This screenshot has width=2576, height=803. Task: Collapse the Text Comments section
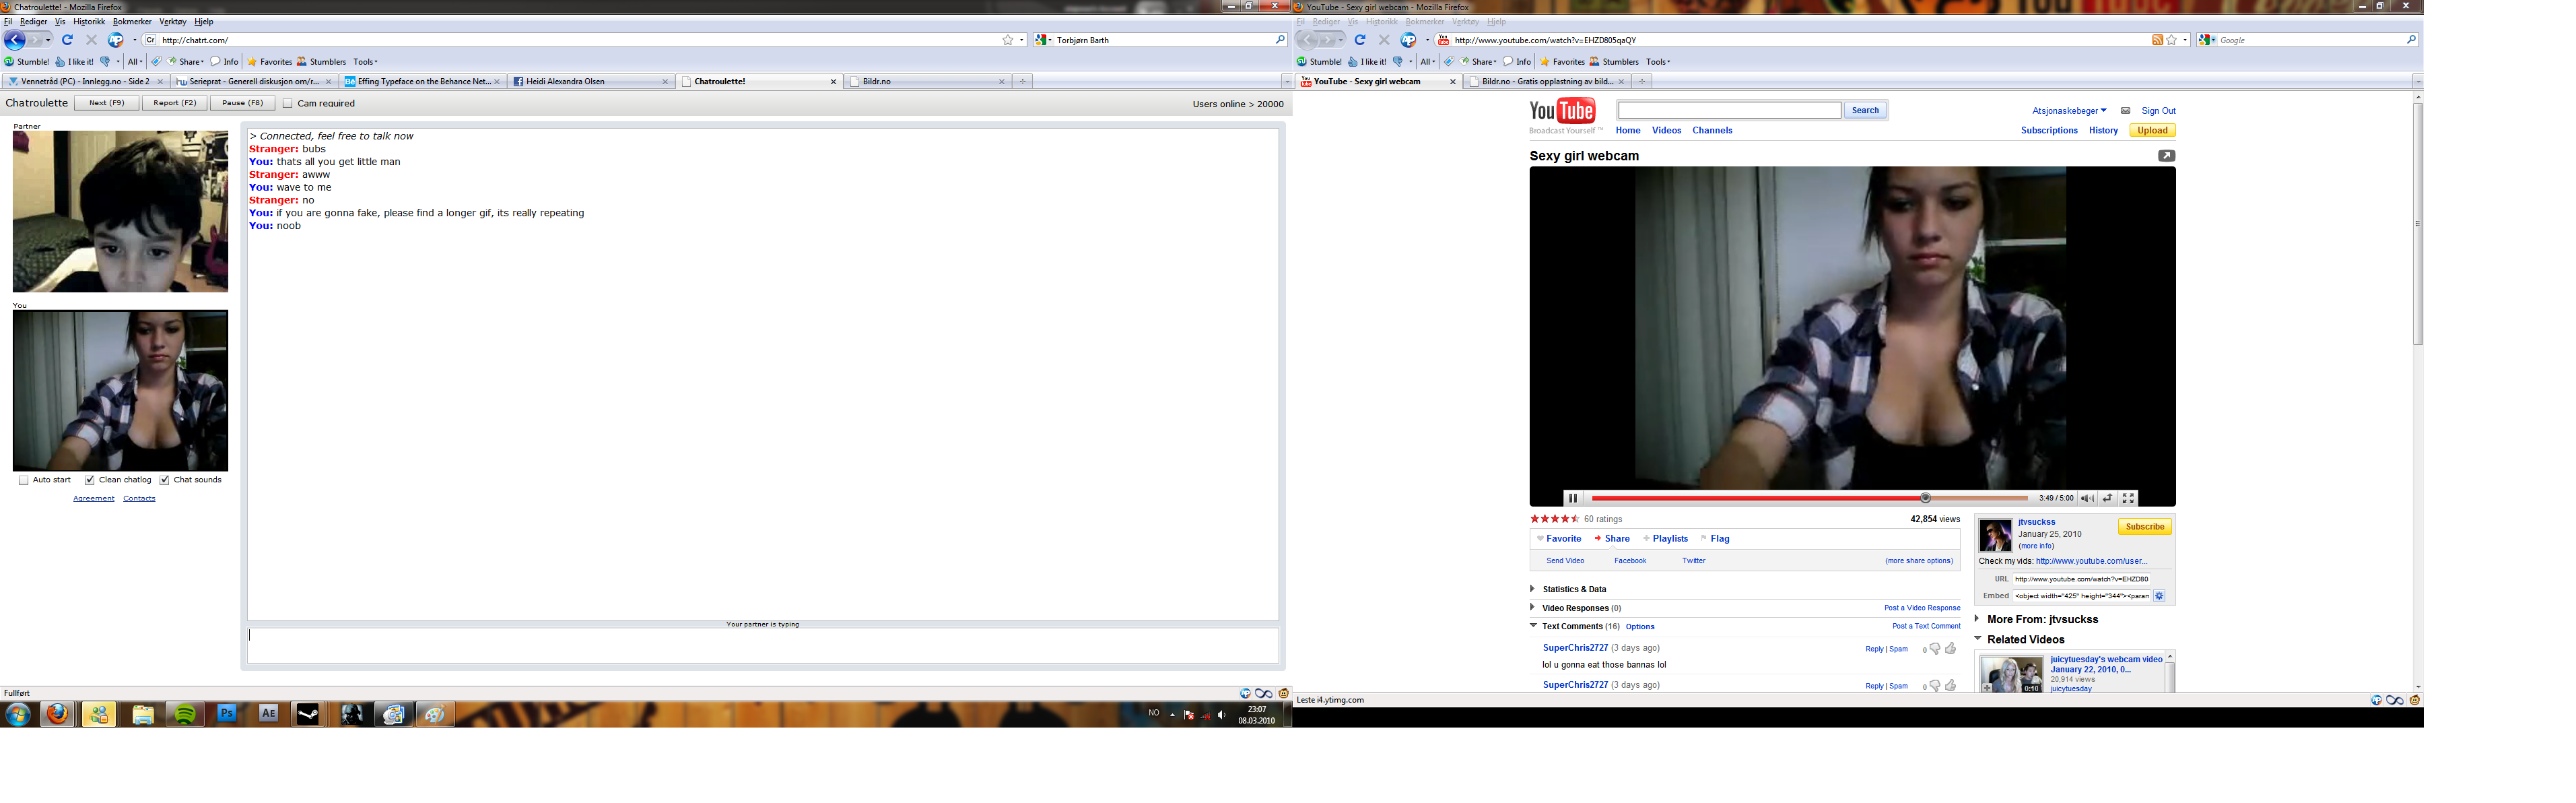click(x=1533, y=626)
